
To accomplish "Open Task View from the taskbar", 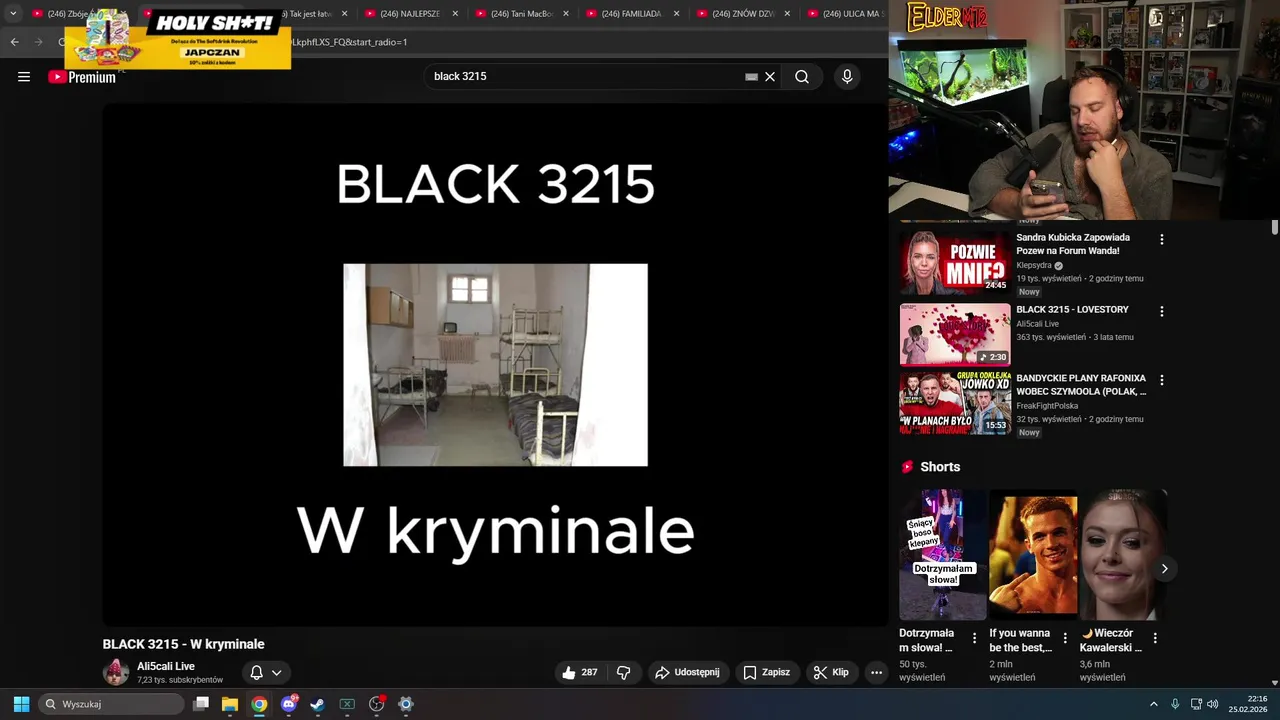I will (201, 704).
